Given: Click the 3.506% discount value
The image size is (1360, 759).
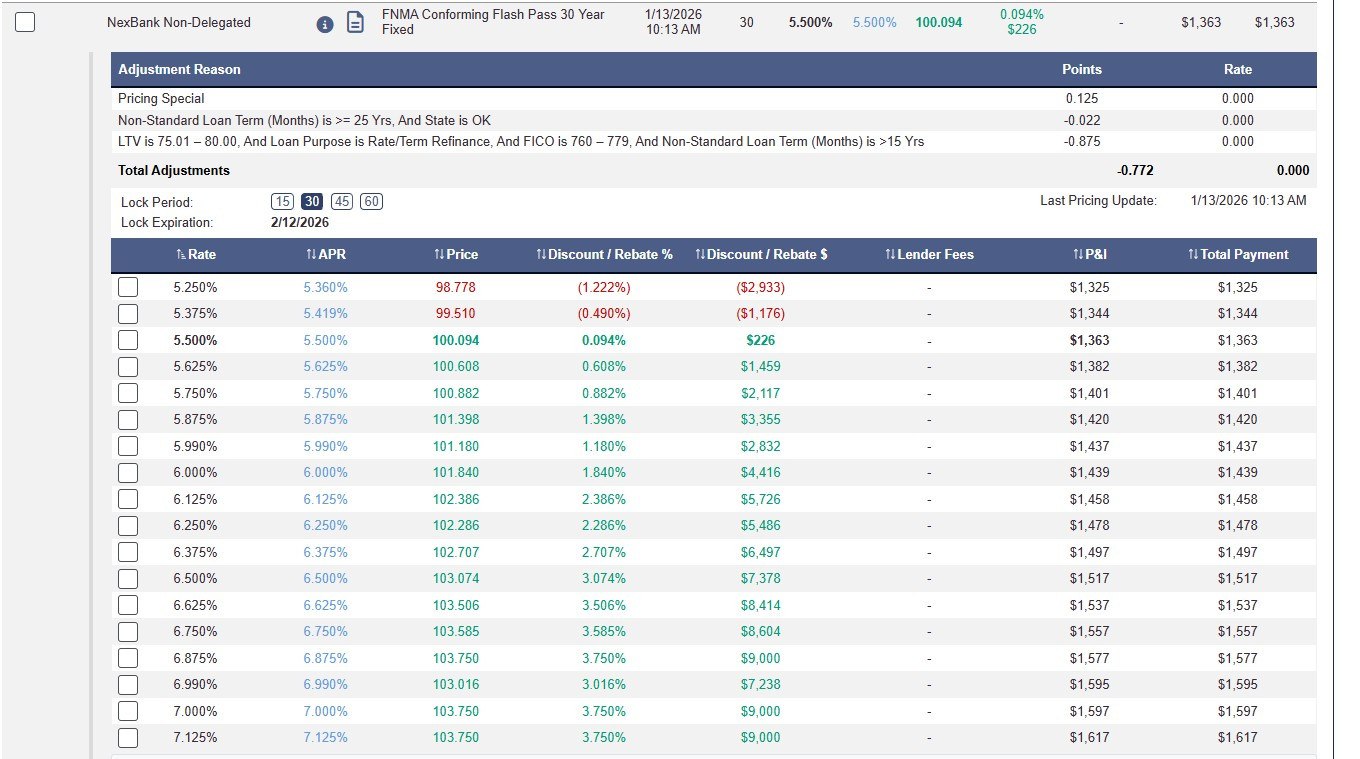Looking at the screenshot, I should (x=604, y=605).
